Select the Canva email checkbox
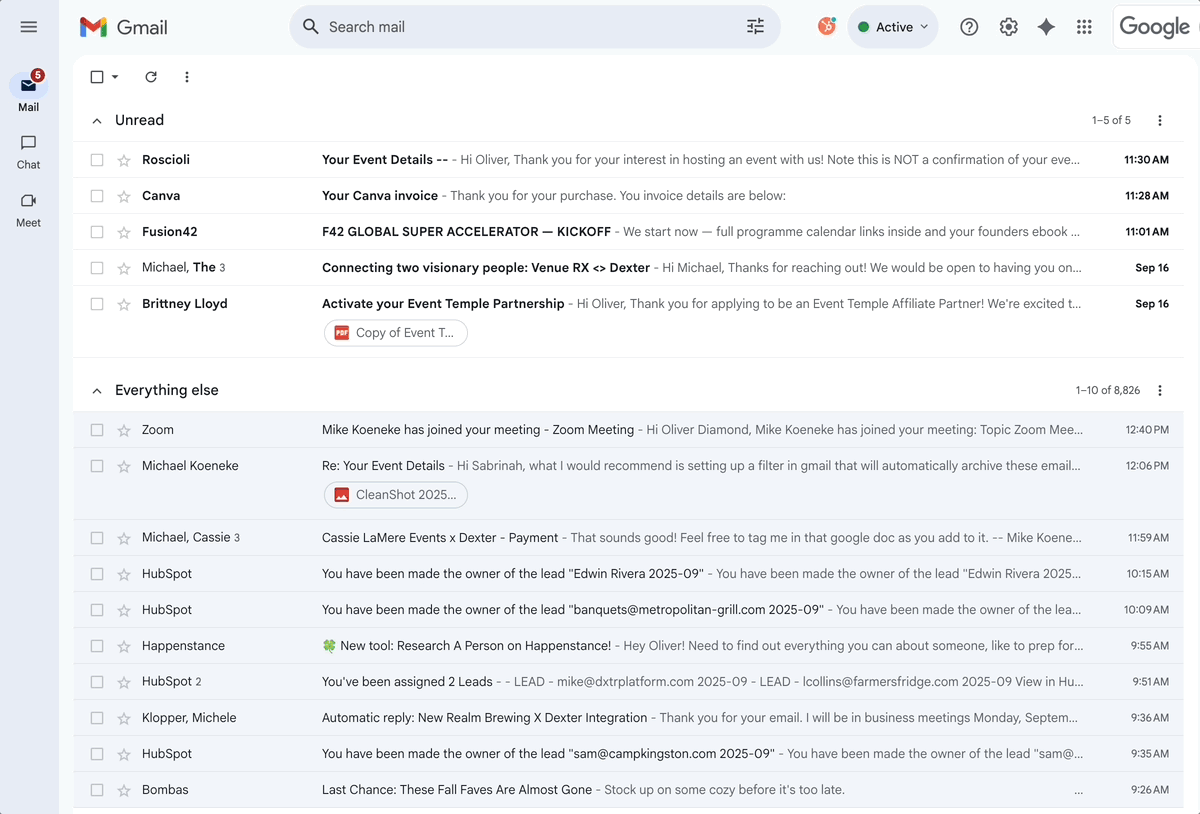This screenshot has width=1200, height=814. click(97, 196)
